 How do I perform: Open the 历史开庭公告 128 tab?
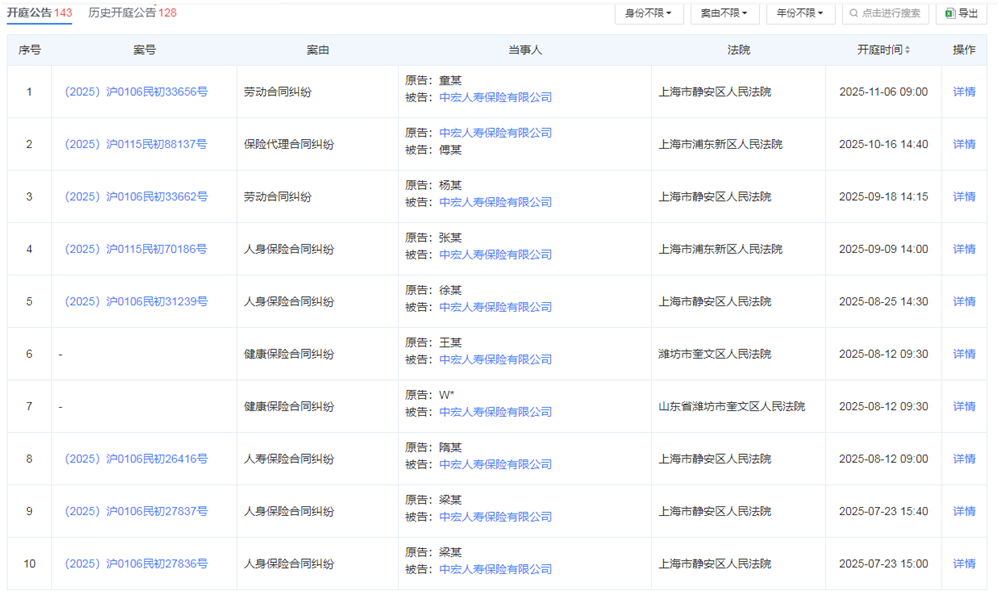tap(133, 13)
